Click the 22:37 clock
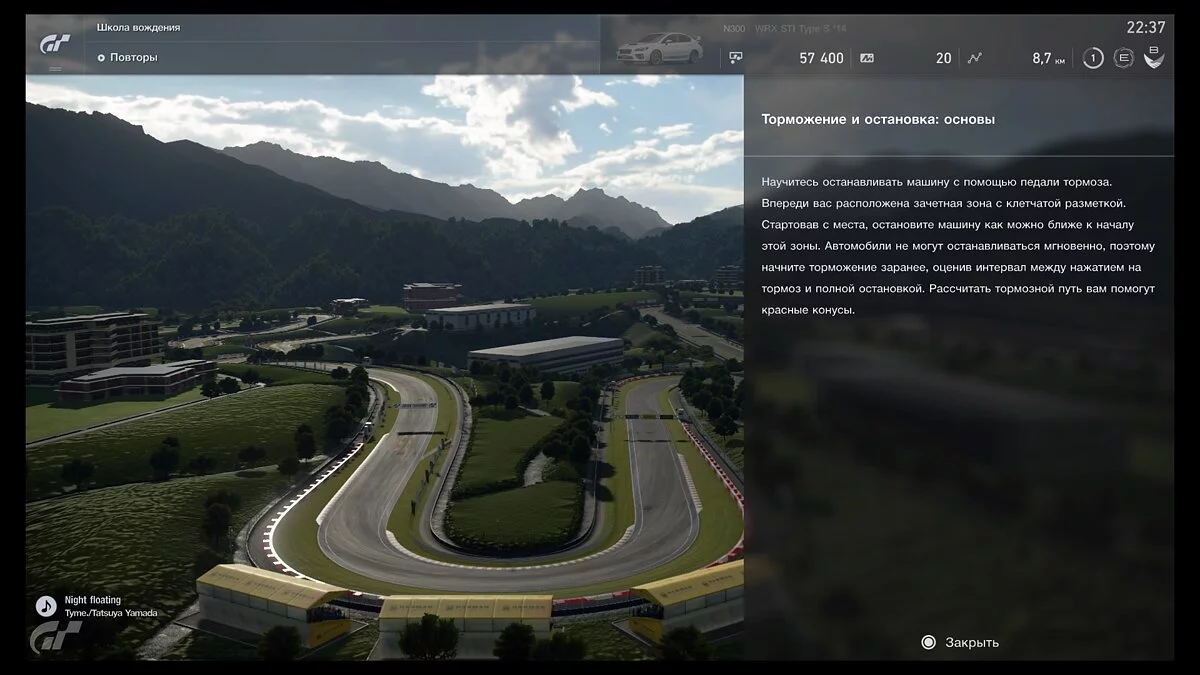 pyautogui.click(x=1146, y=28)
